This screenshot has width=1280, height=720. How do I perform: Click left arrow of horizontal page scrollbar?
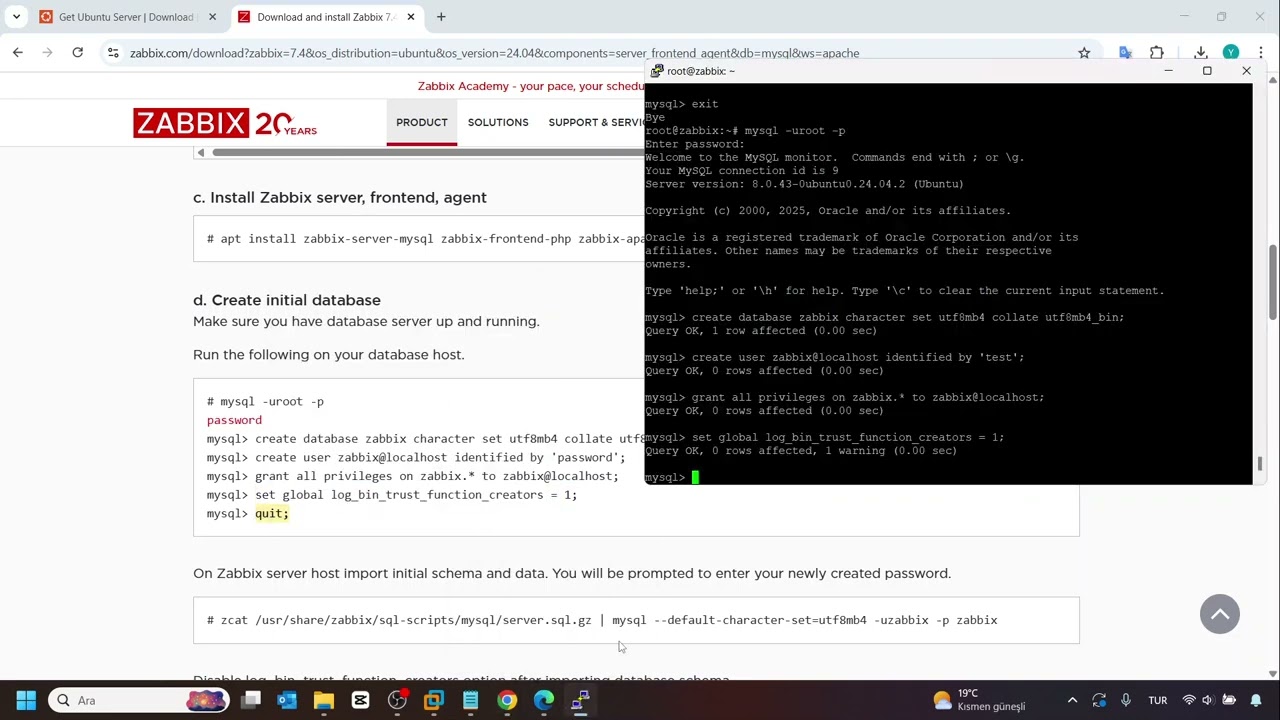pyautogui.click(x=201, y=152)
